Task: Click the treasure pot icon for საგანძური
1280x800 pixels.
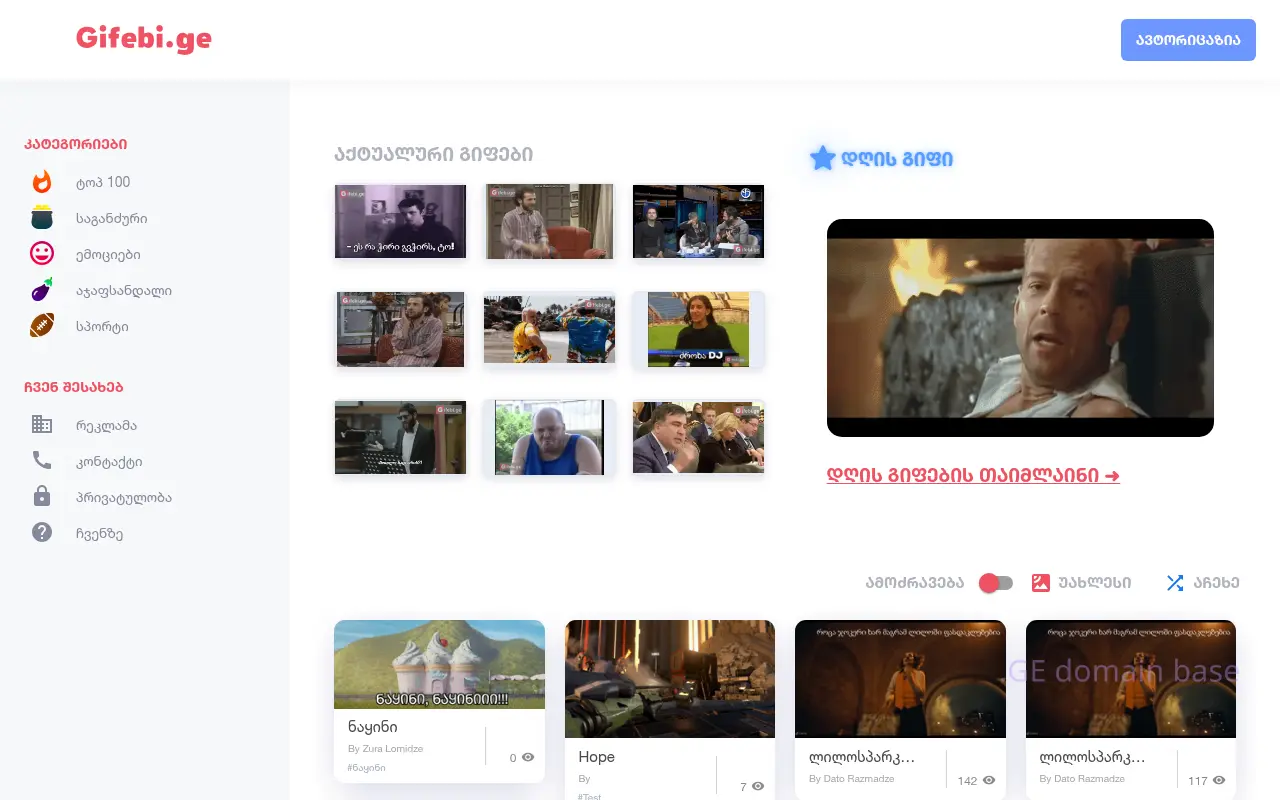Action: 42,218
